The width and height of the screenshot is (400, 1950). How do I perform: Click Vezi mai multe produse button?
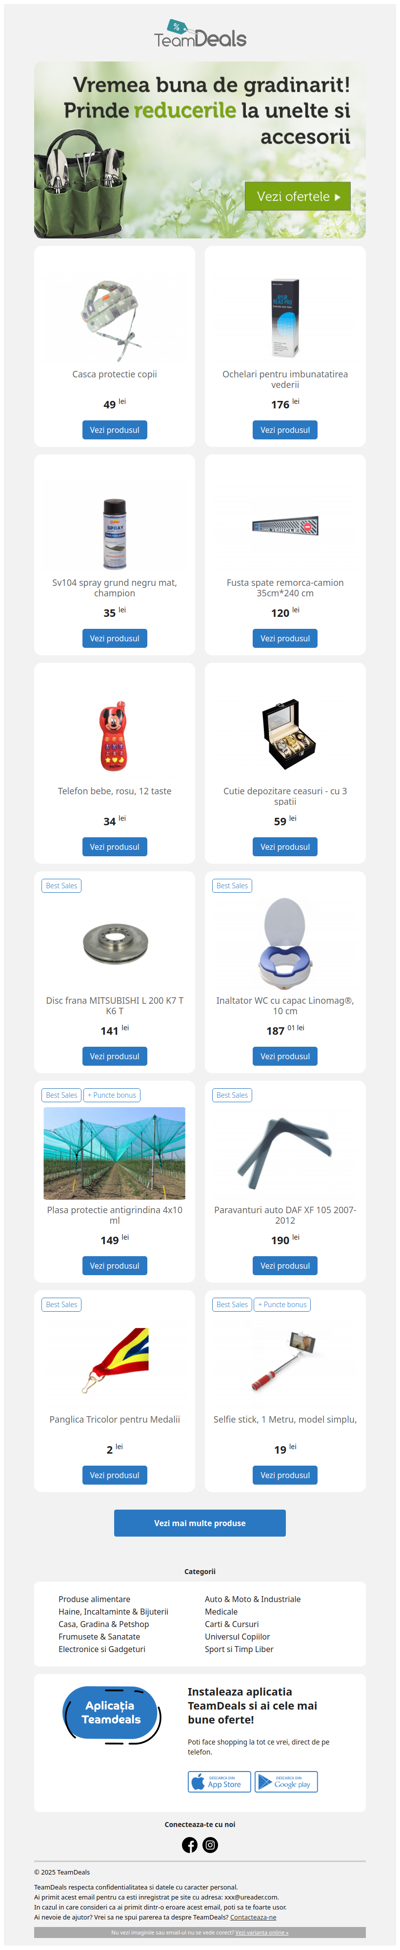tap(200, 1523)
